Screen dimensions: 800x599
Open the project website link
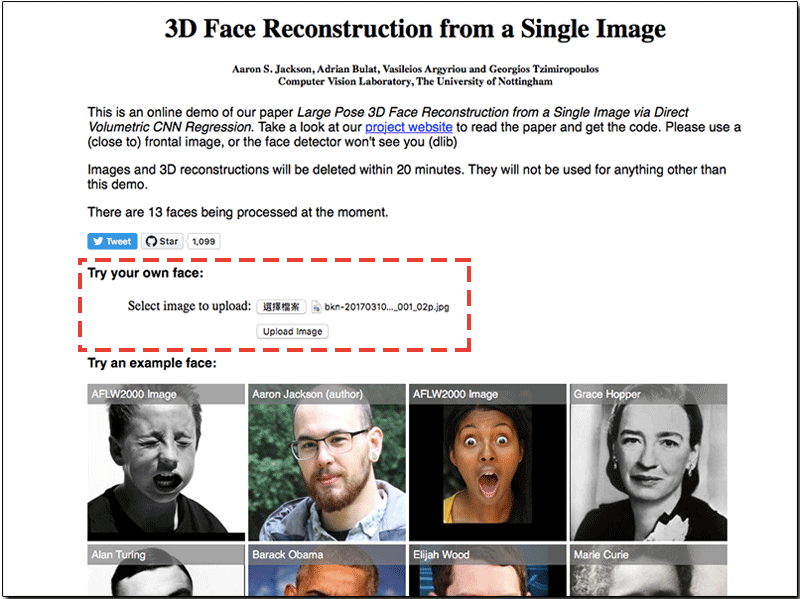[x=408, y=127]
